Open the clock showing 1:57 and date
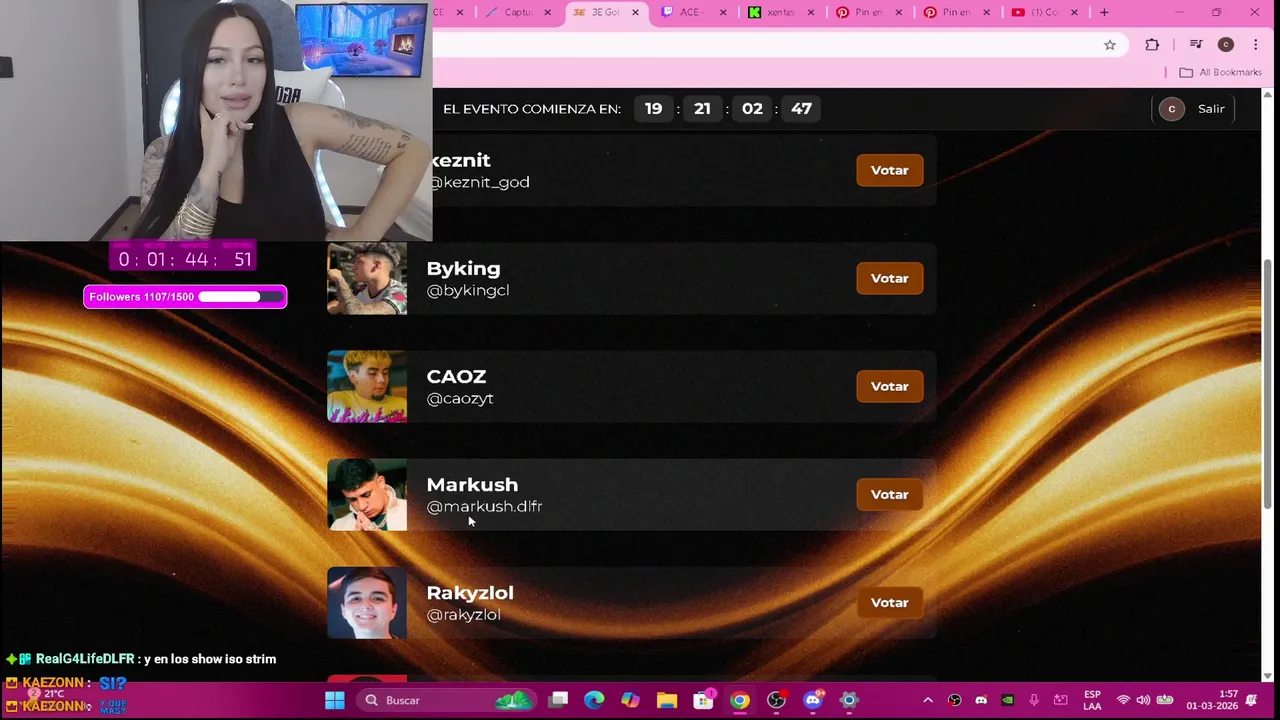1280x720 pixels. [1212, 700]
